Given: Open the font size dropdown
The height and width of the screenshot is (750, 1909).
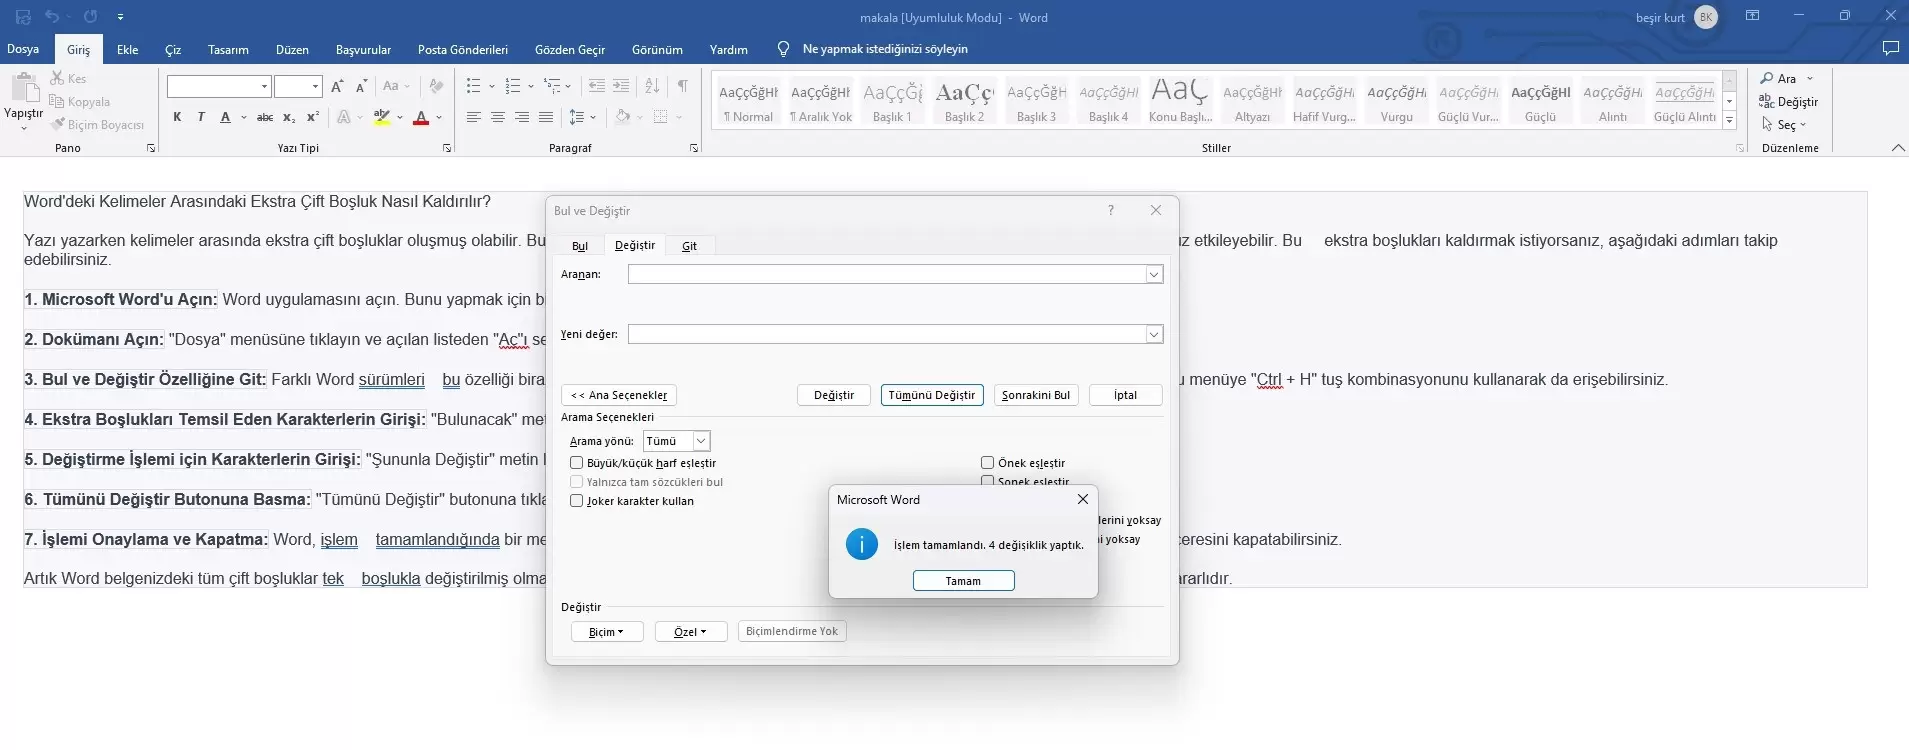Looking at the screenshot, I should click(316, 87).
